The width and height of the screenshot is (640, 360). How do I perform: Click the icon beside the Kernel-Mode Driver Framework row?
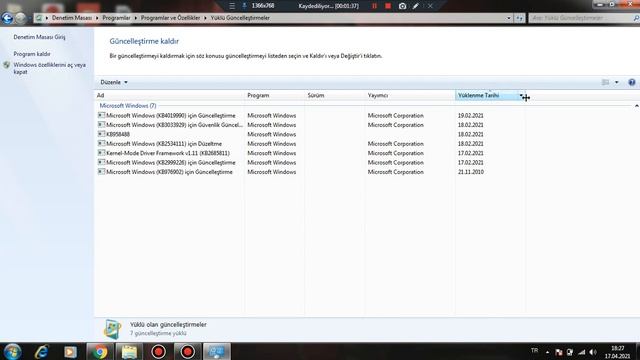[101, 153]
